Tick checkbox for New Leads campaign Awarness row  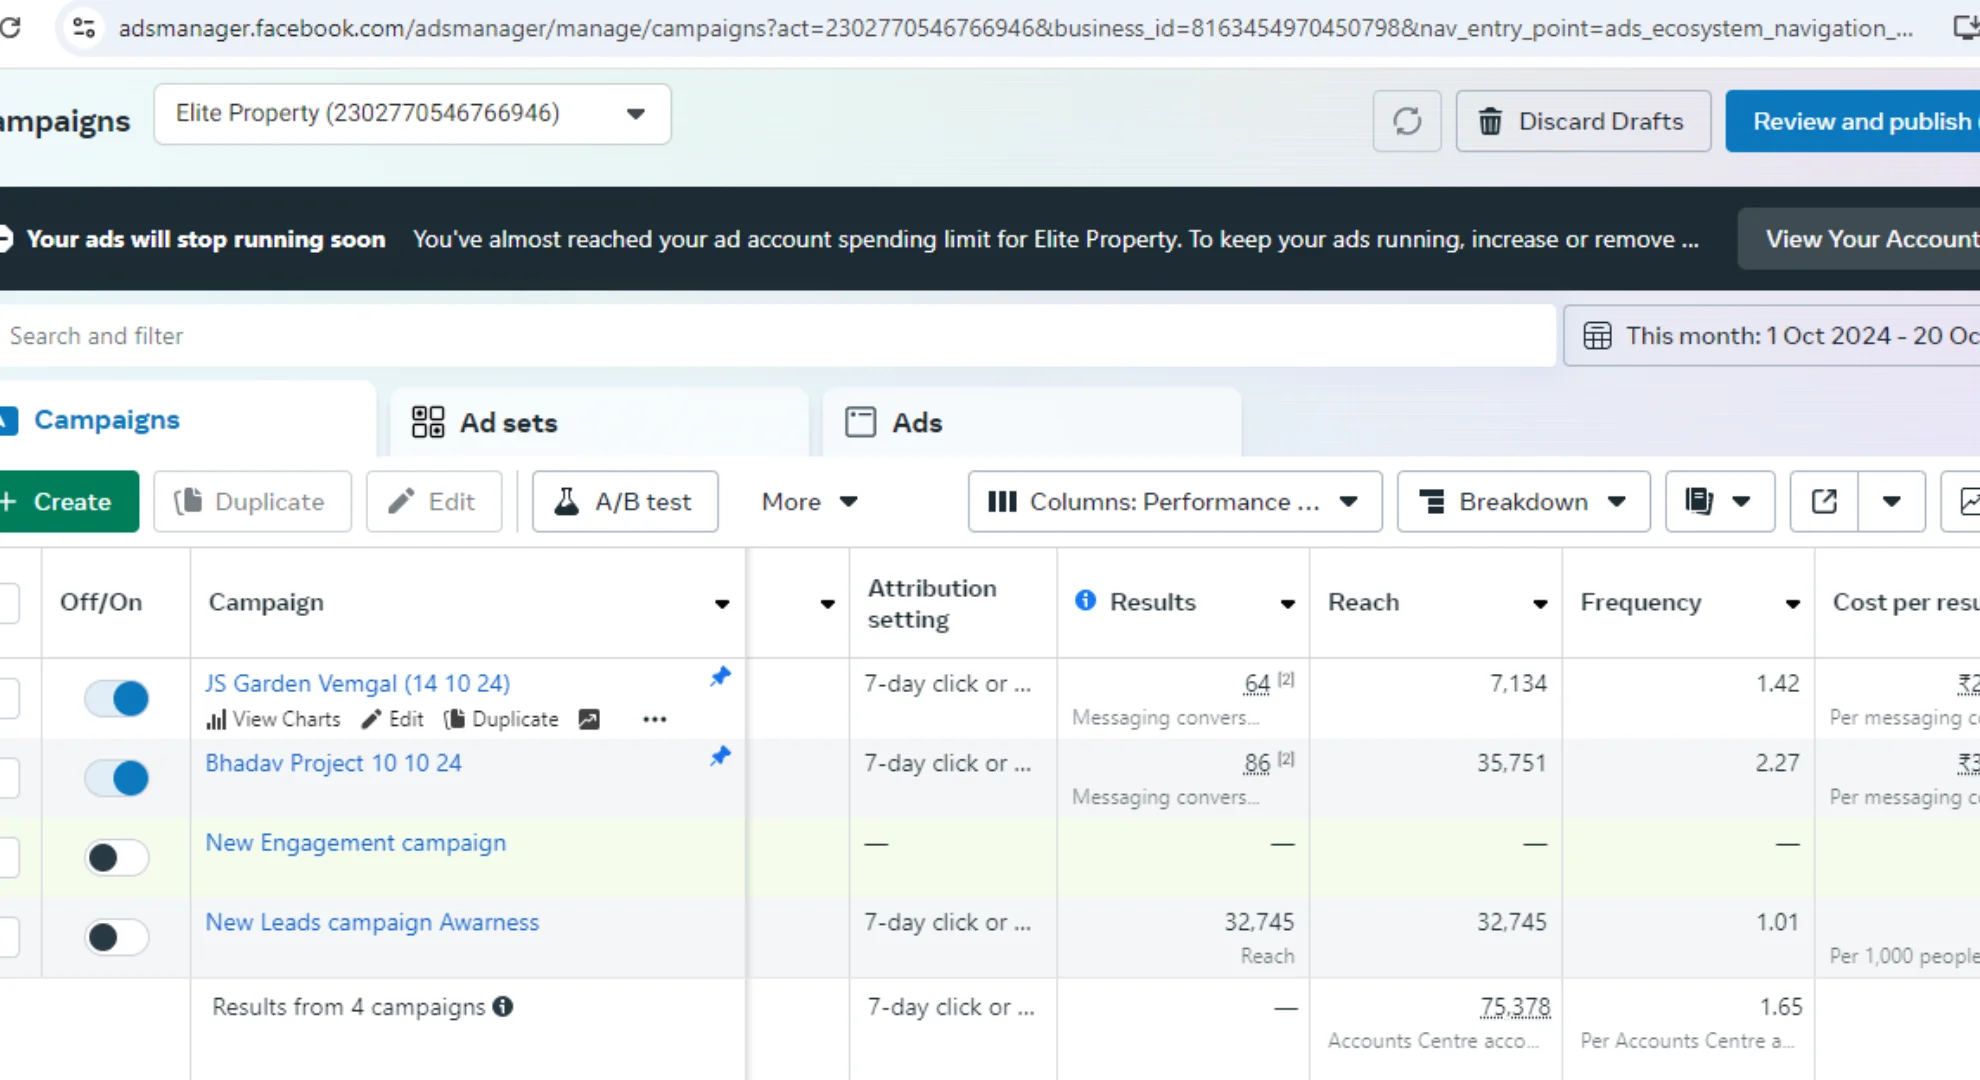pyautogui.click(x=8, y=937)
